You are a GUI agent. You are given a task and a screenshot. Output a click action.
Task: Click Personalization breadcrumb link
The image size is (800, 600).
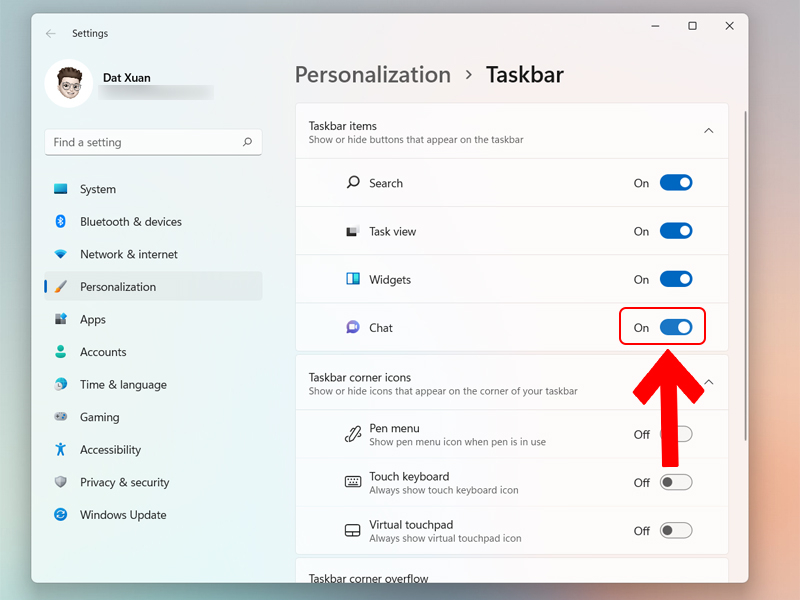[x=373, y=75]
